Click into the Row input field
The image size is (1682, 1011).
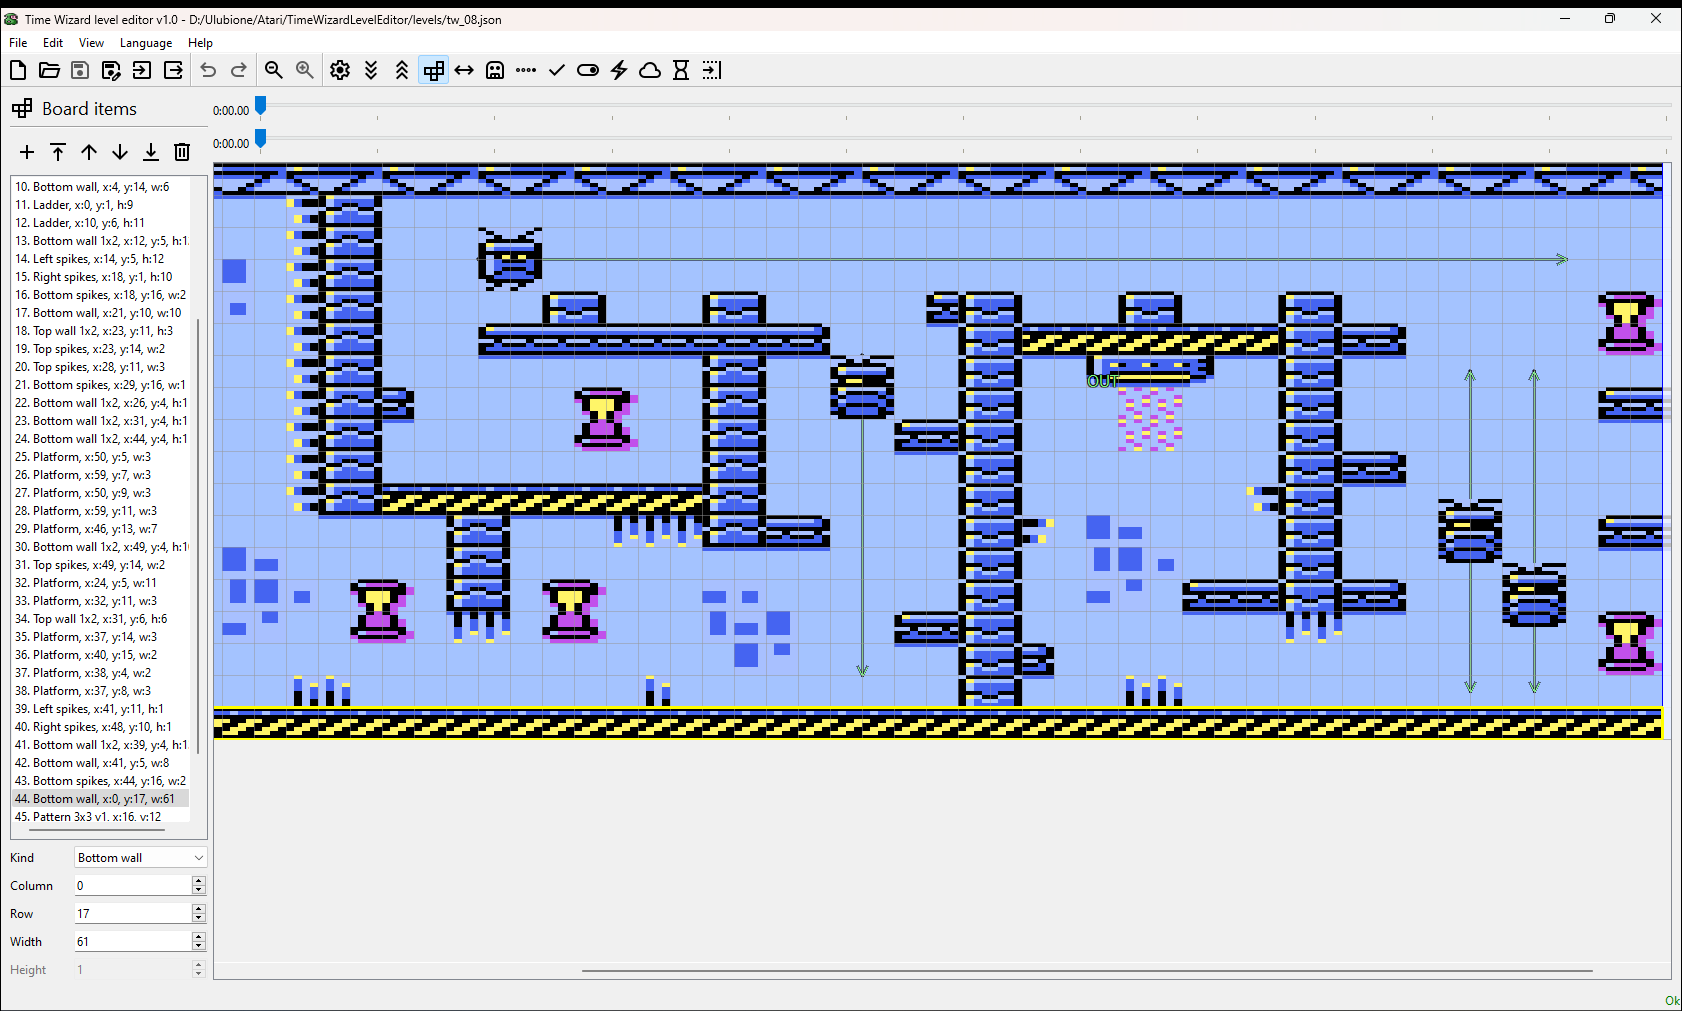coord(132,914)
